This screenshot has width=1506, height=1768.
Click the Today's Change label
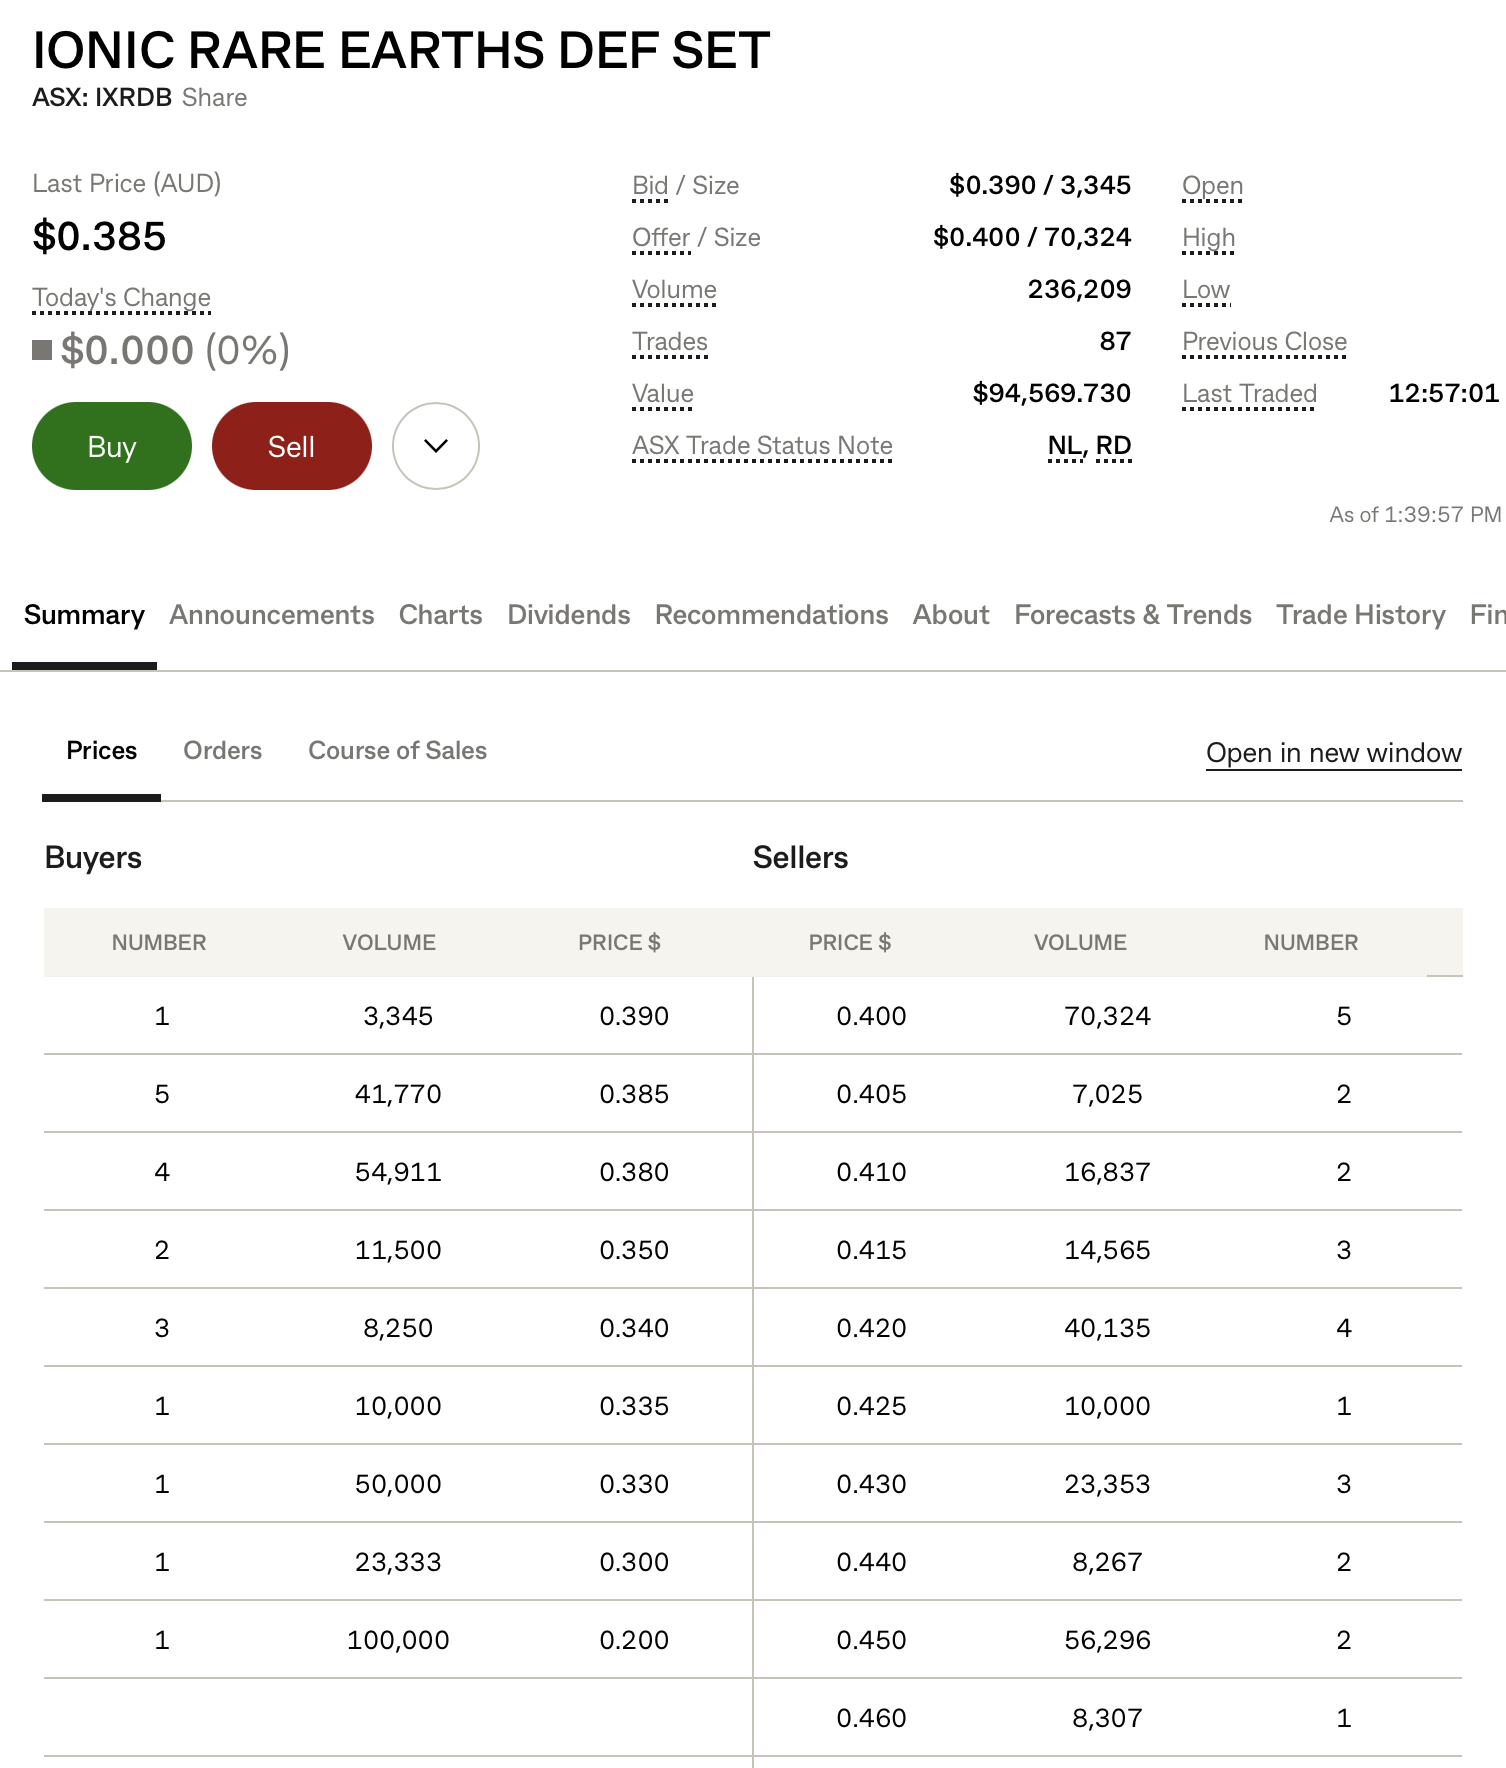(121, 298)
